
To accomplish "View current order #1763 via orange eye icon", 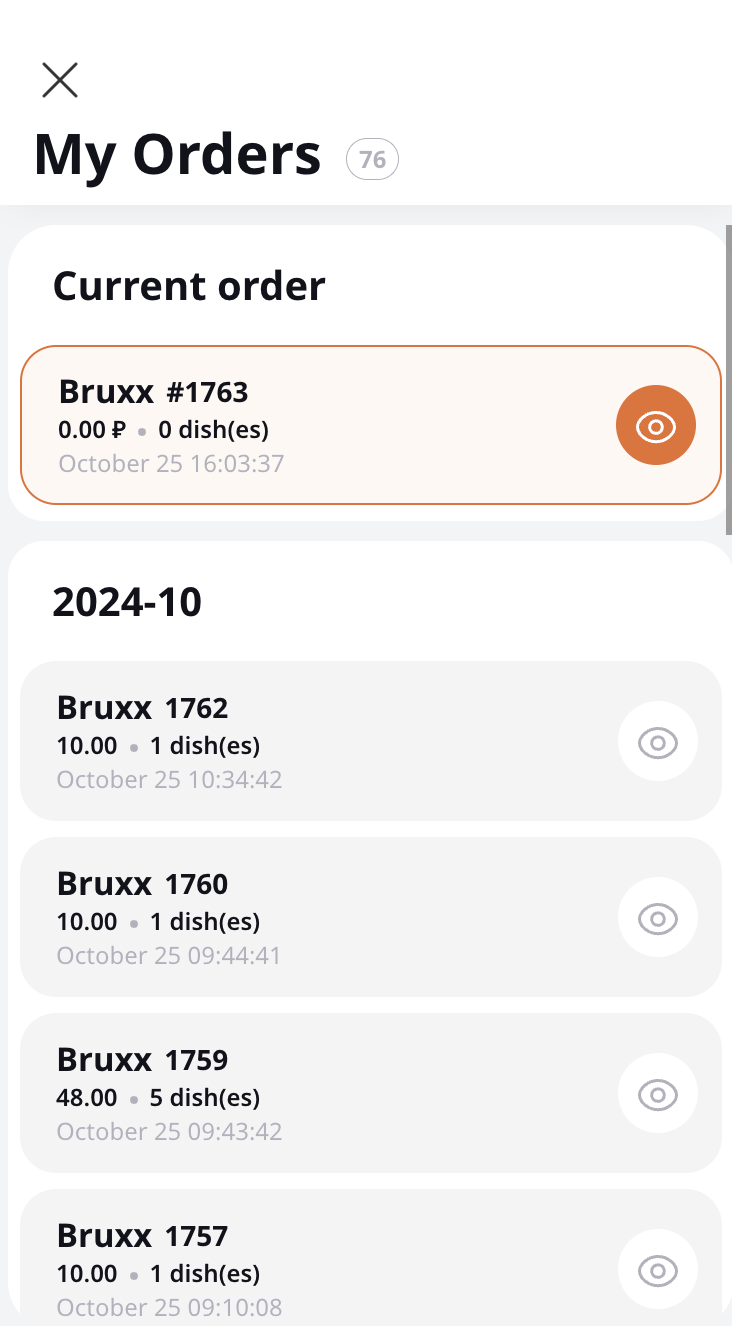I will tap(656, 425).
